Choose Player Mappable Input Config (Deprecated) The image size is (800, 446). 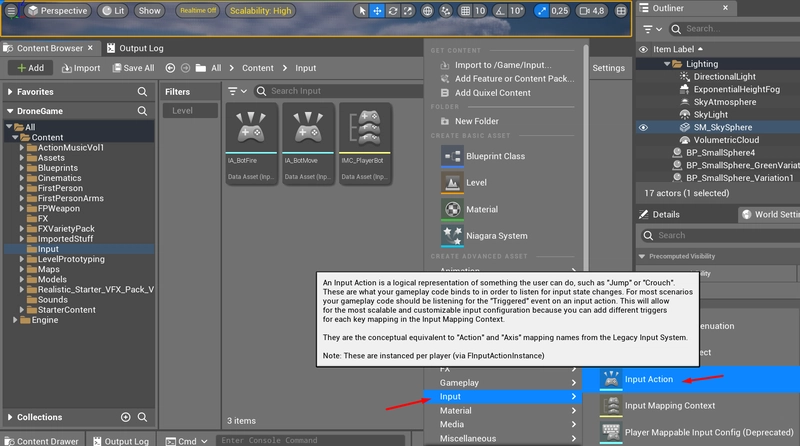(x=691, y=432)
